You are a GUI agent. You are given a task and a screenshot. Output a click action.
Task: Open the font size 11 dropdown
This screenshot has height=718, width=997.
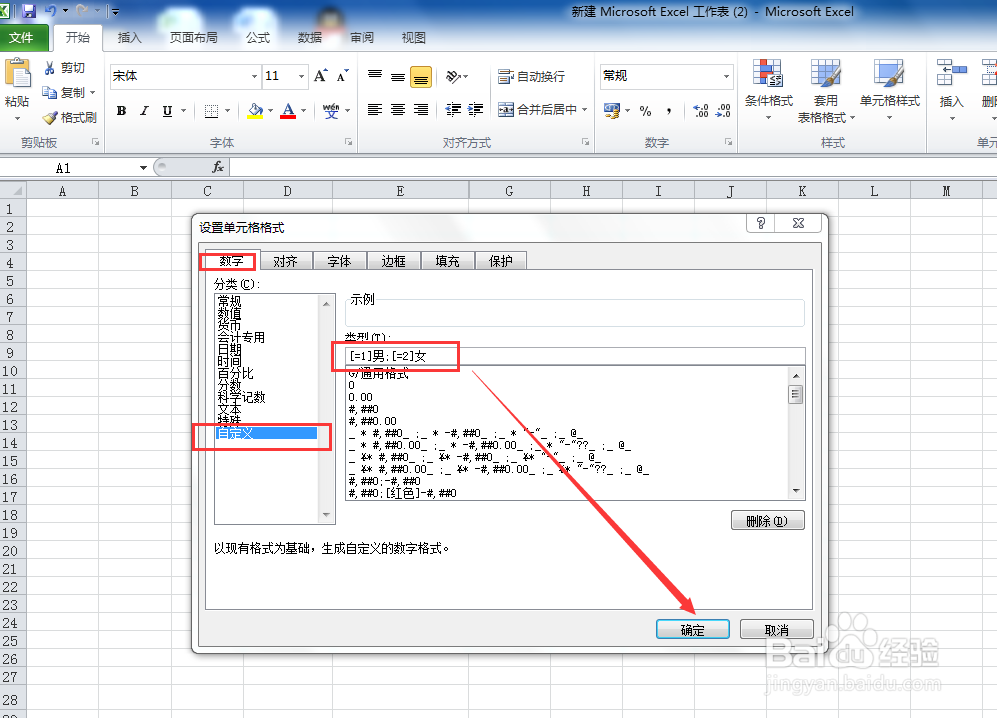[301, 76]
